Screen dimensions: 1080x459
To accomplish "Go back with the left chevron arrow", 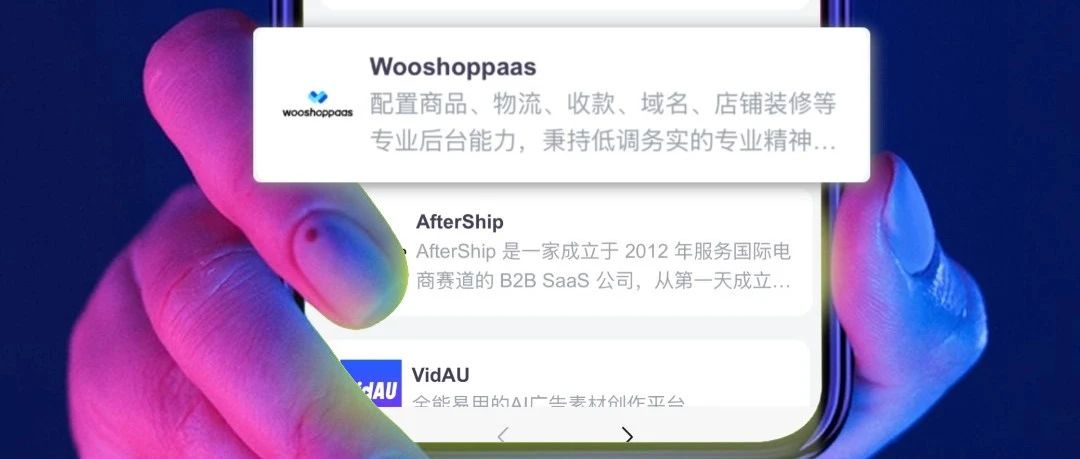I will point(502,436).
